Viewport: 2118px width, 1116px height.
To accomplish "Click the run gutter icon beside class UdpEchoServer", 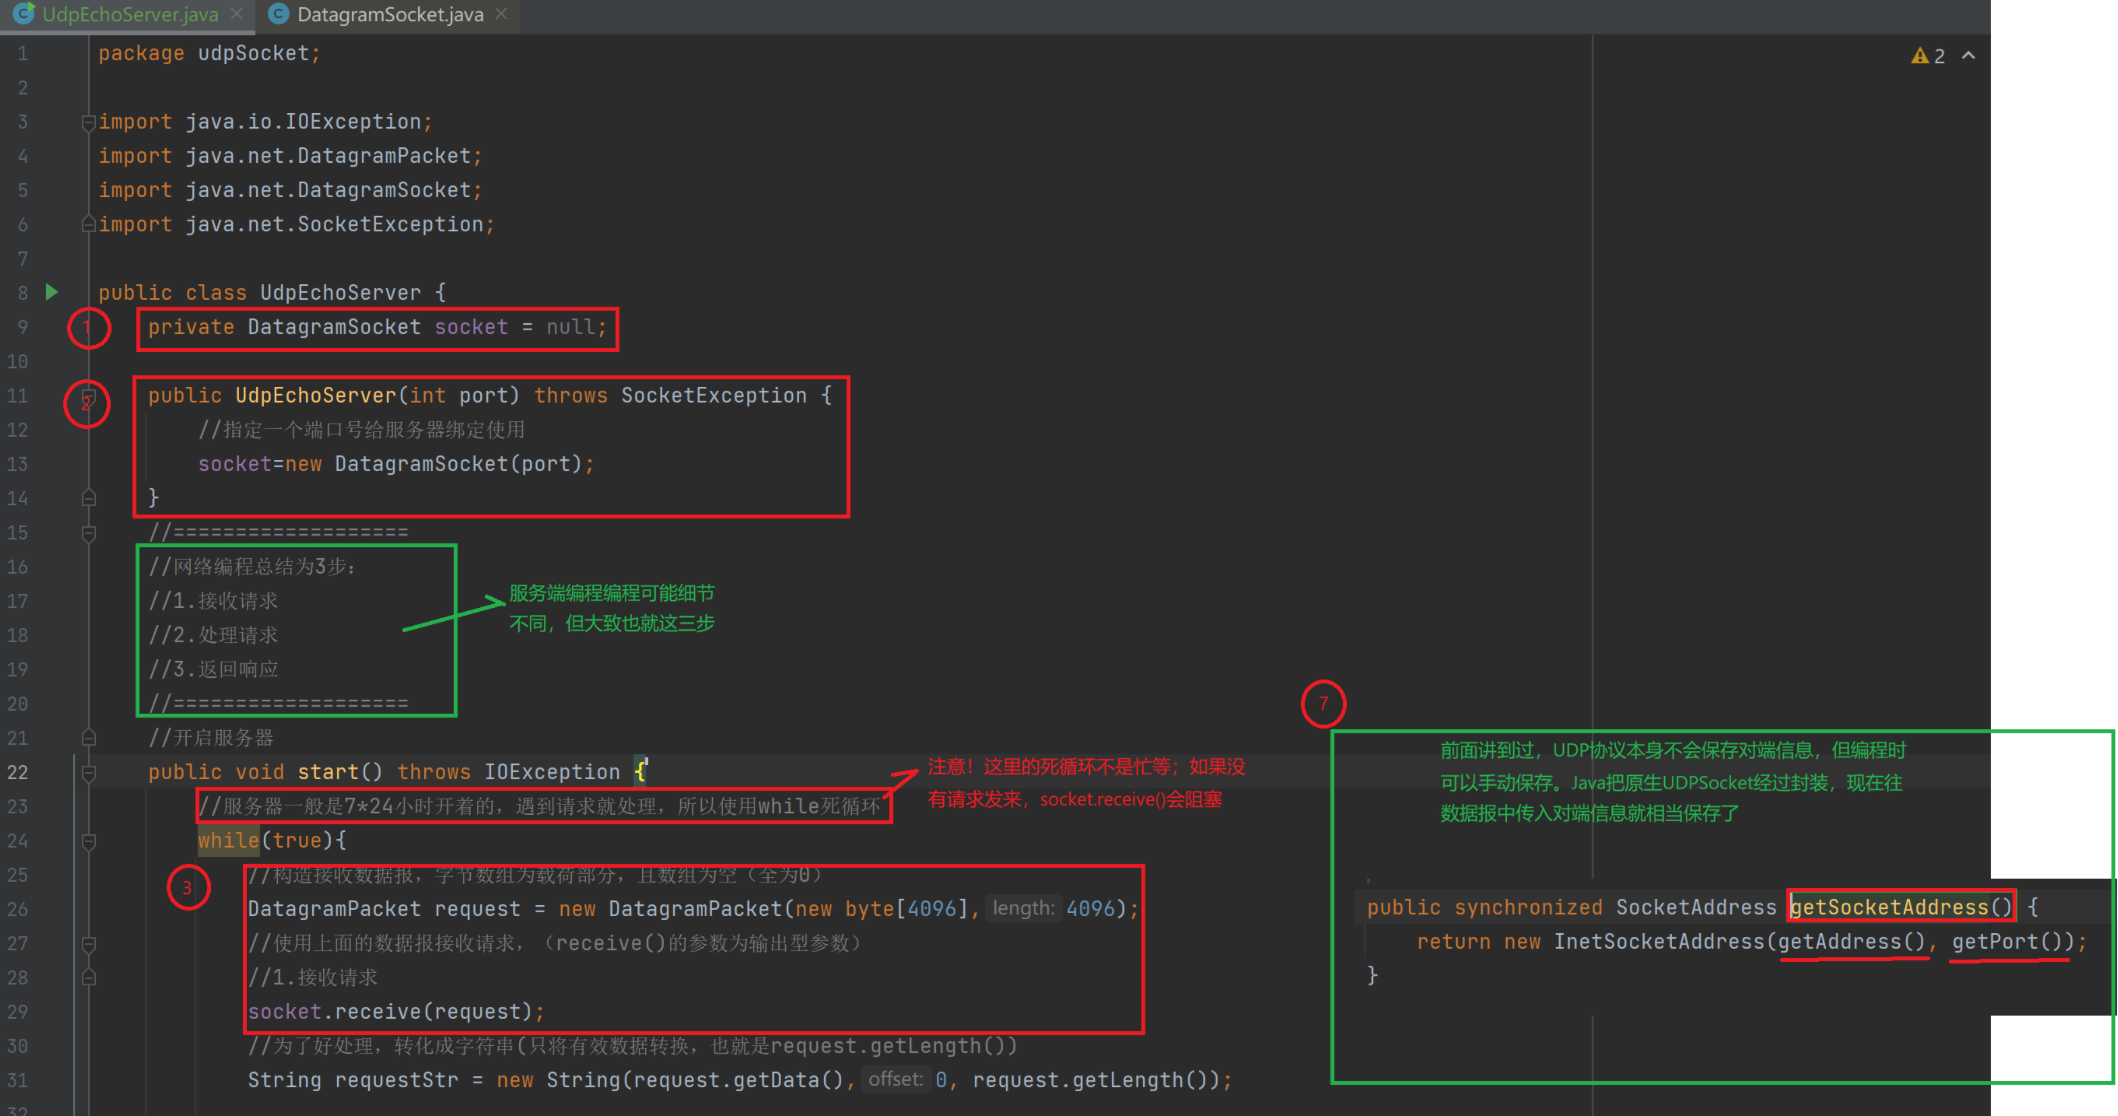I will pyautogui.click(x=52, y=292).
